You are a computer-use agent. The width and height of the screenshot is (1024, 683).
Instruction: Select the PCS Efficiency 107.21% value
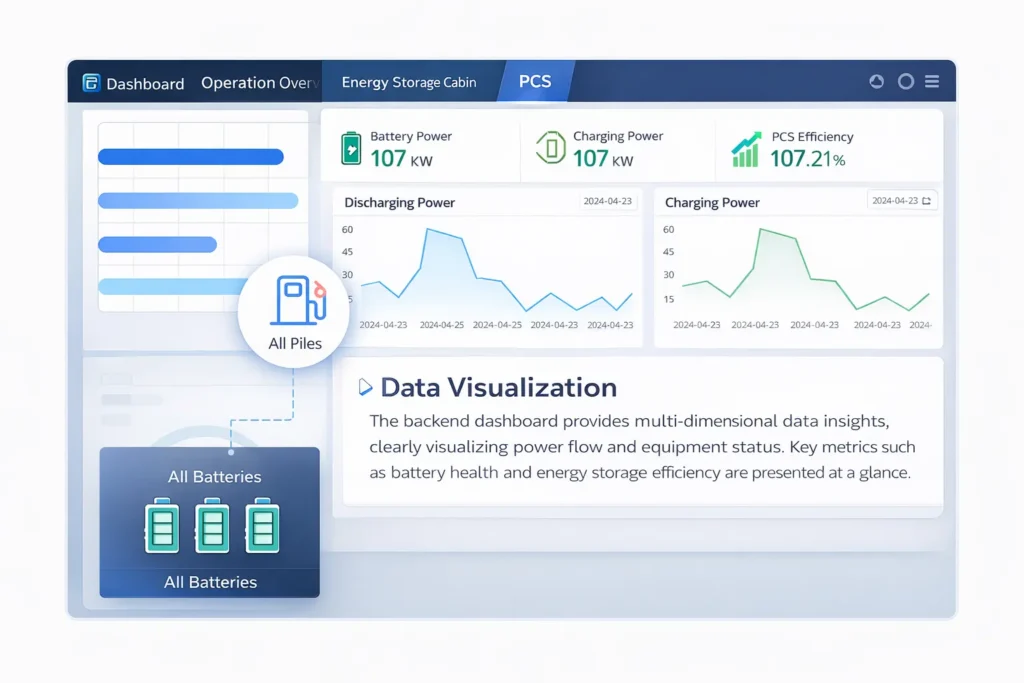pos(807,158)
